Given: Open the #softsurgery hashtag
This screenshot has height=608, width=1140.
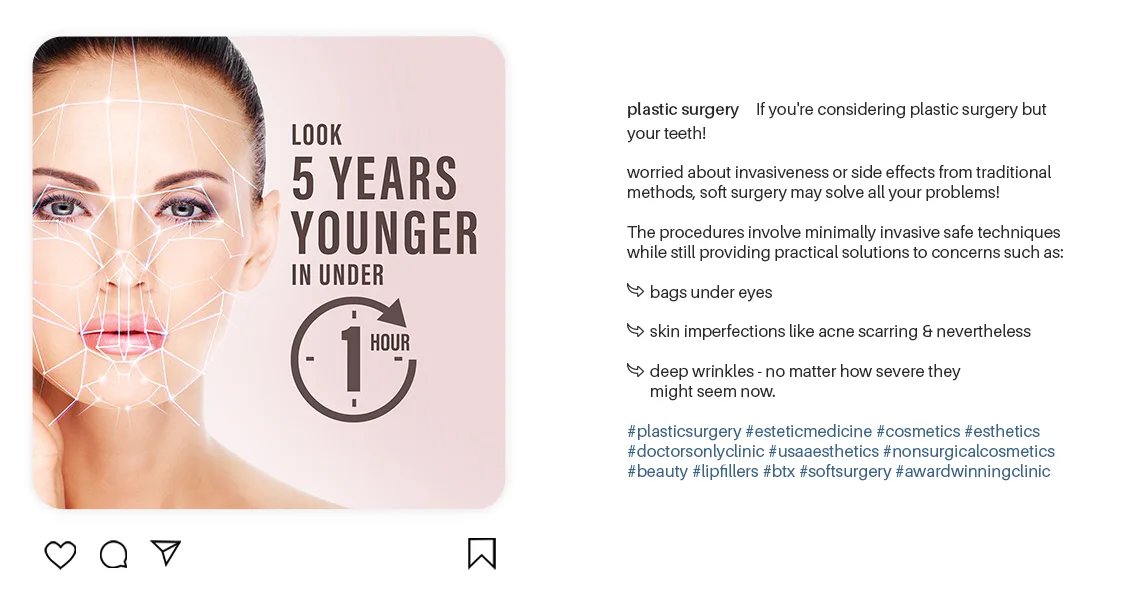Looking at the screenshot, I should click(x=845, y=471).
